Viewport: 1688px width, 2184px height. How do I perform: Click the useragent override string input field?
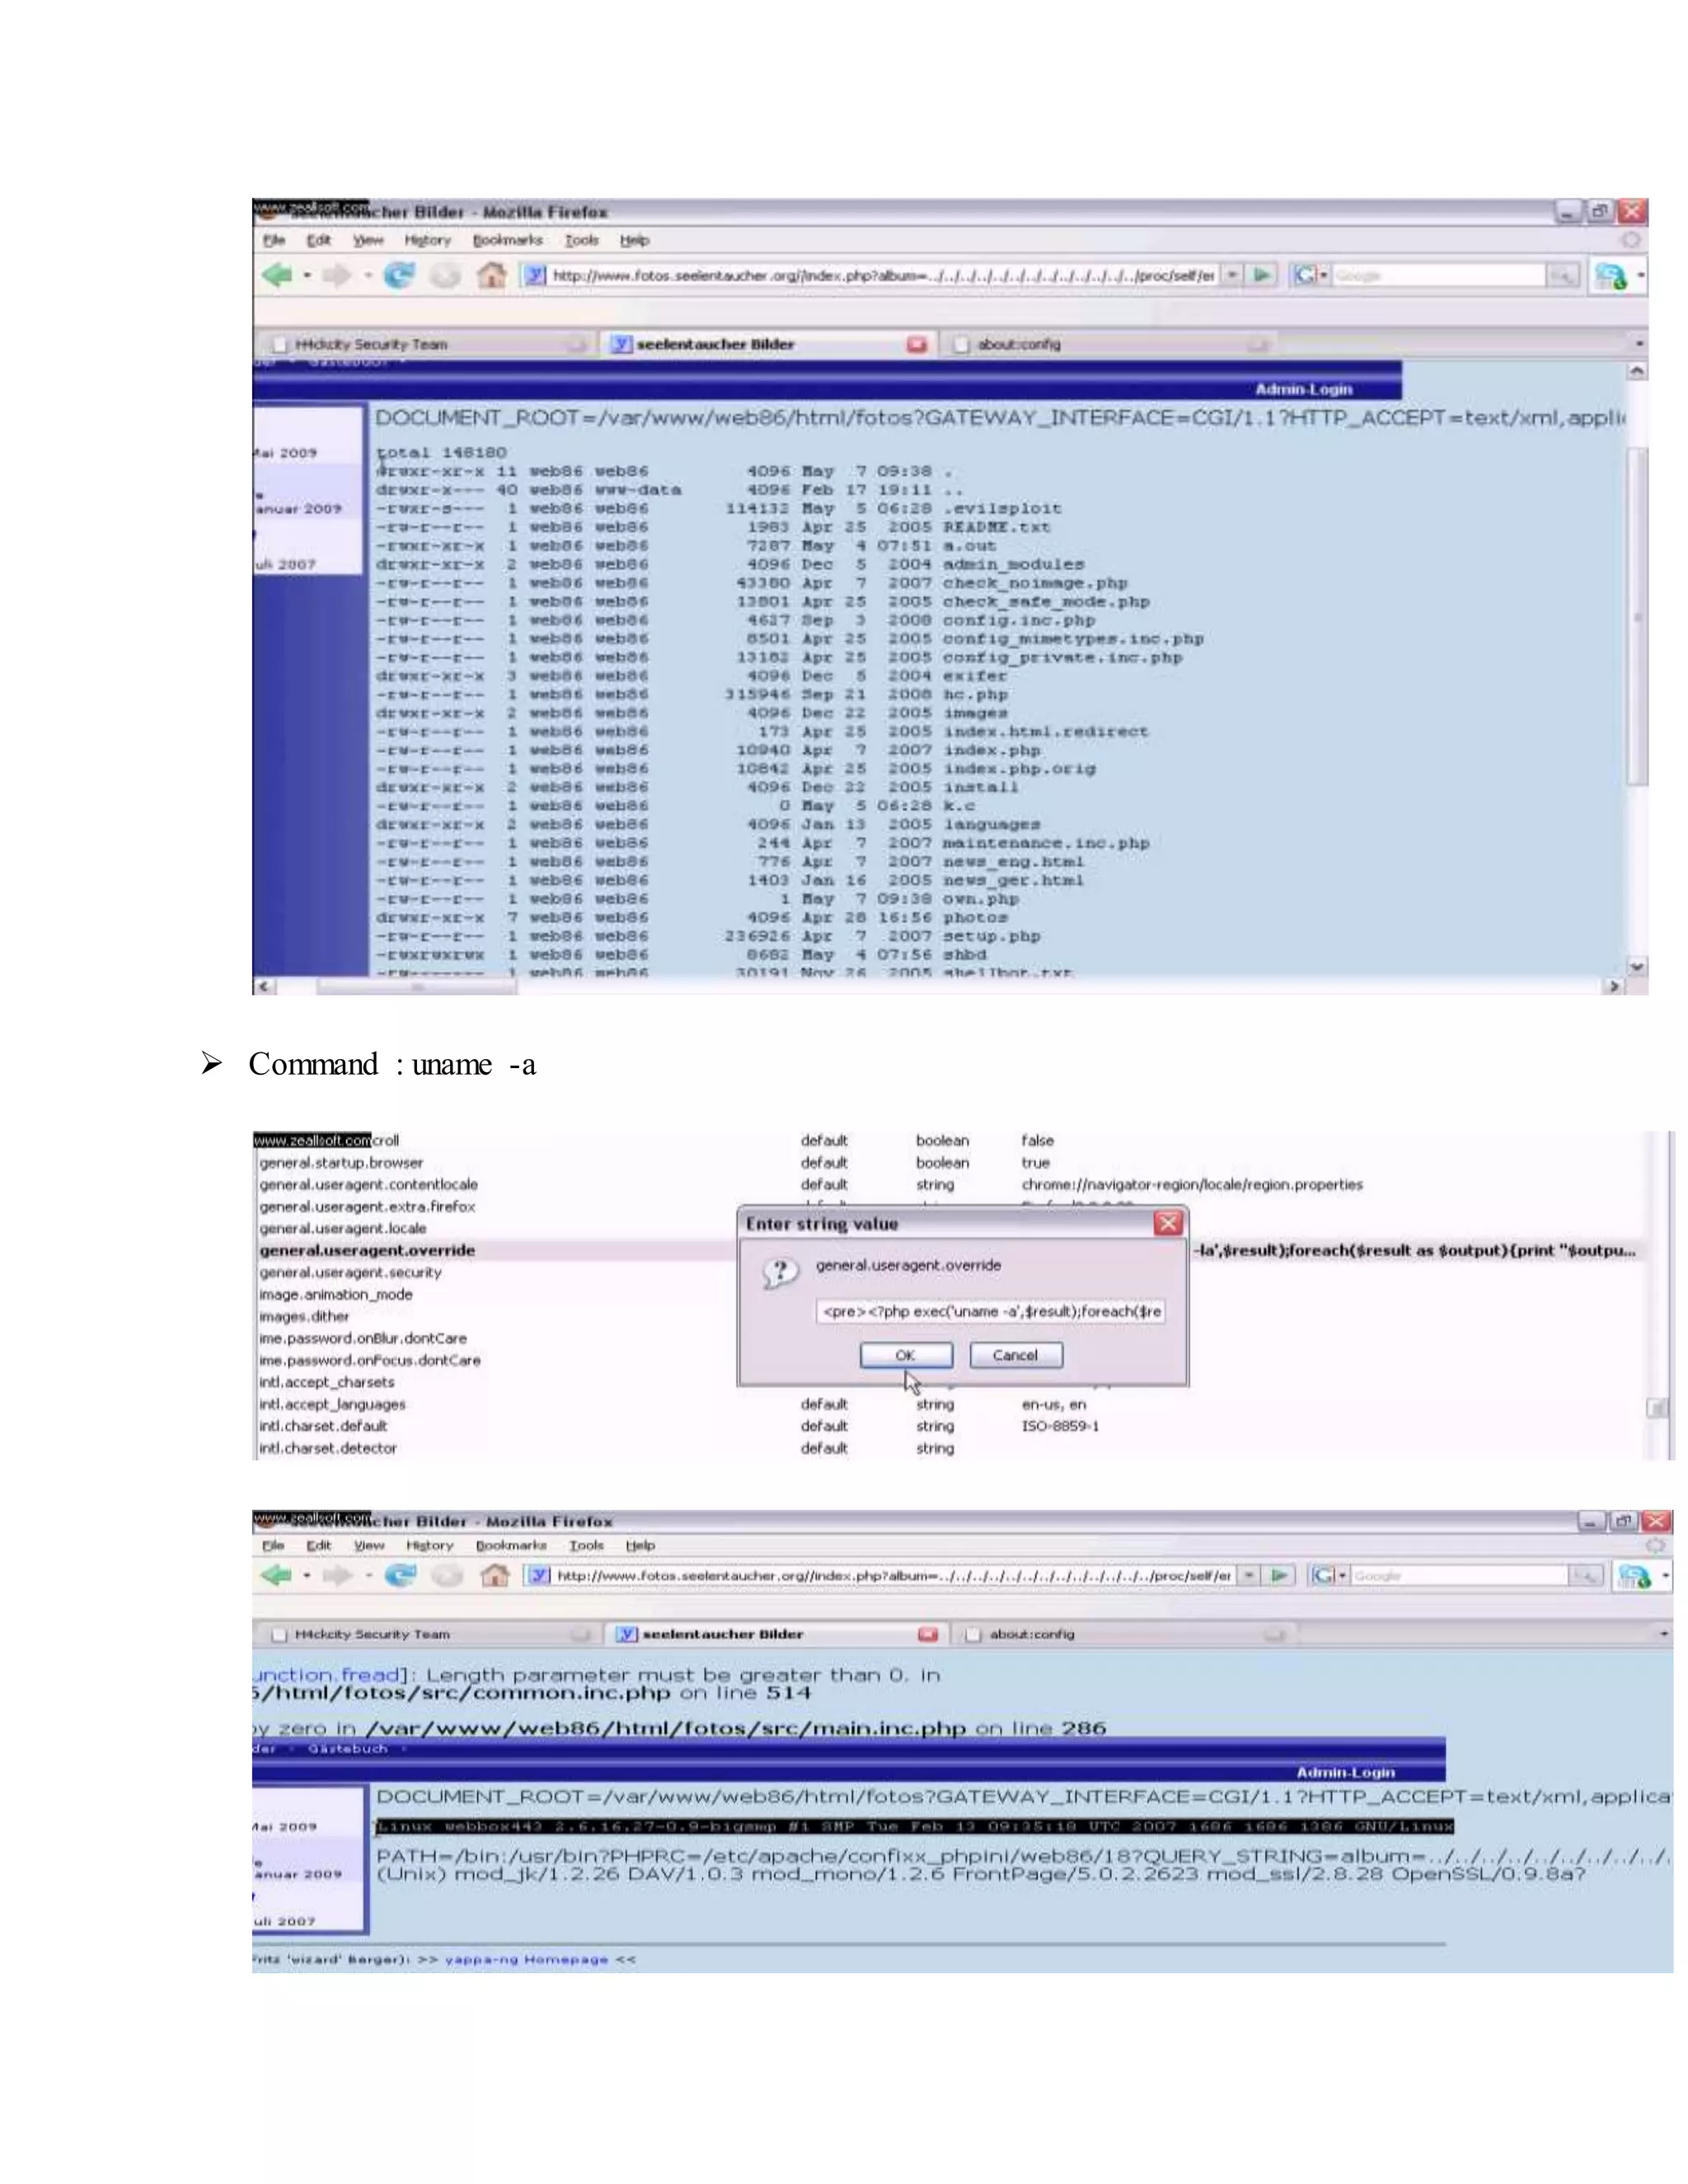[x=989, y=1311]
